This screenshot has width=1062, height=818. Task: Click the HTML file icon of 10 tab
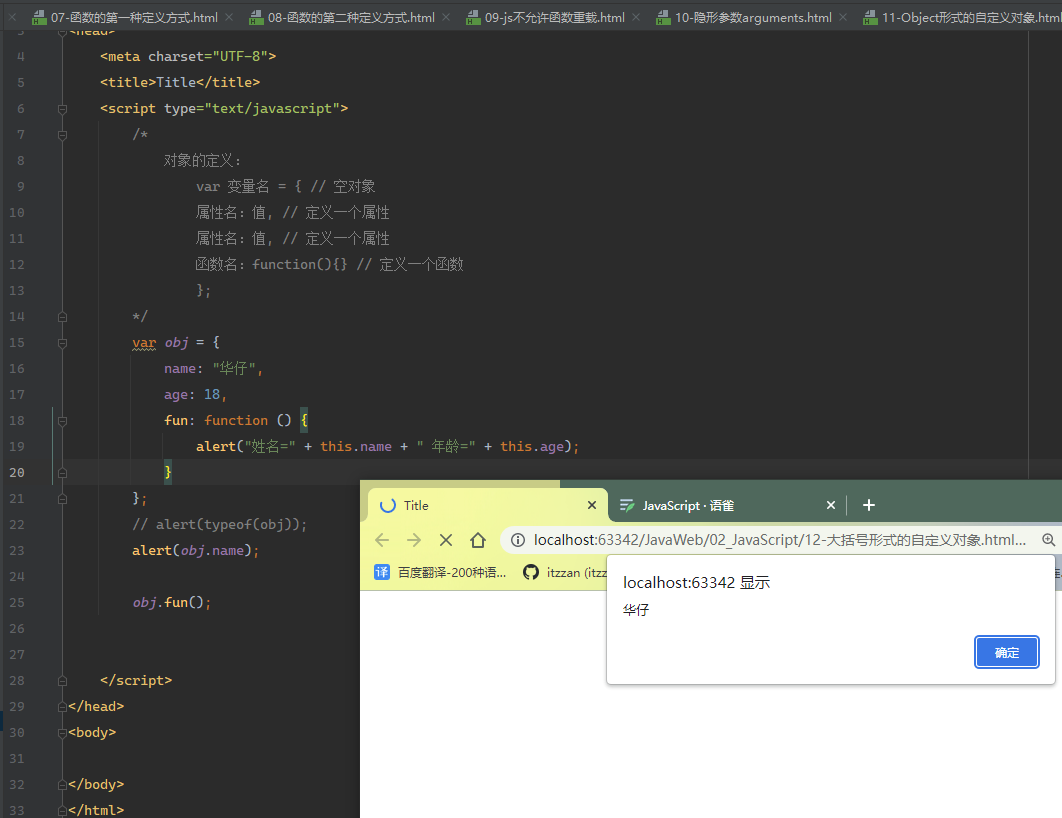click(663, 18)
